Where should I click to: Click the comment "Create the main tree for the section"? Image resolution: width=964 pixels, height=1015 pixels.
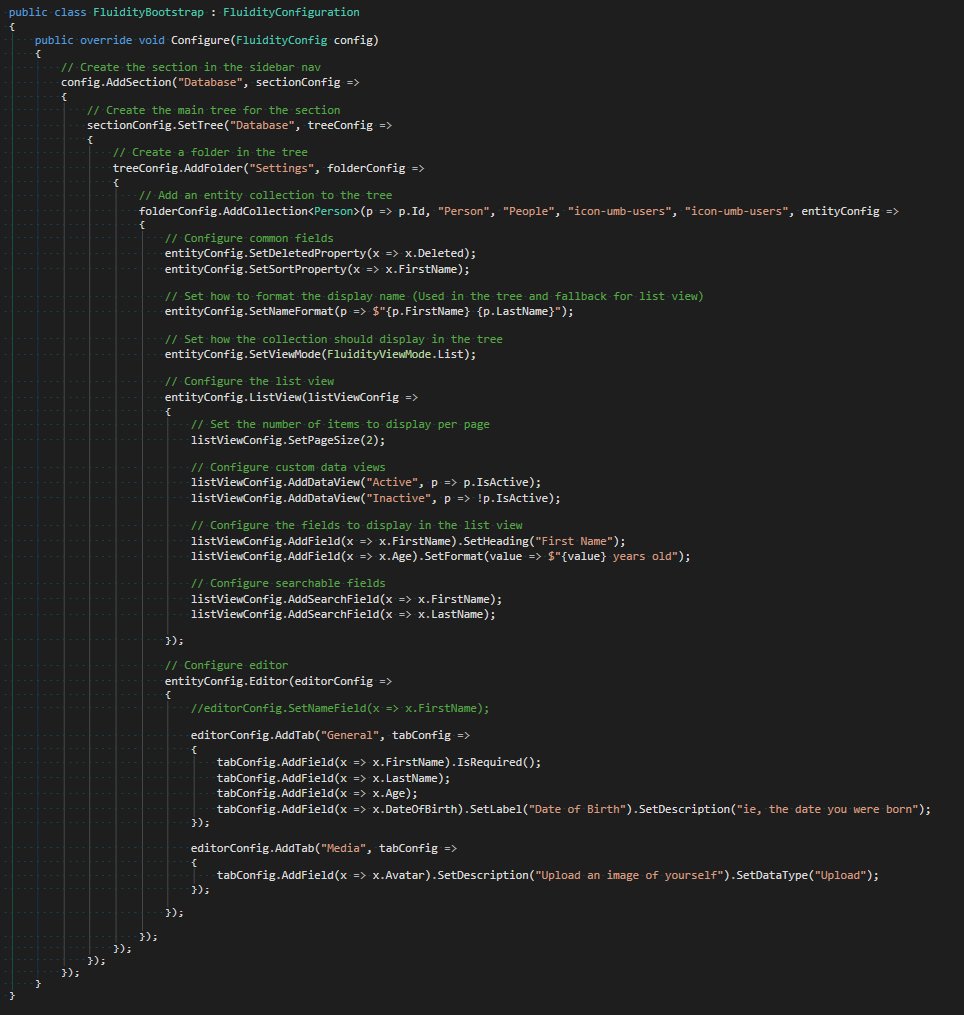click(x=214, y=111)
